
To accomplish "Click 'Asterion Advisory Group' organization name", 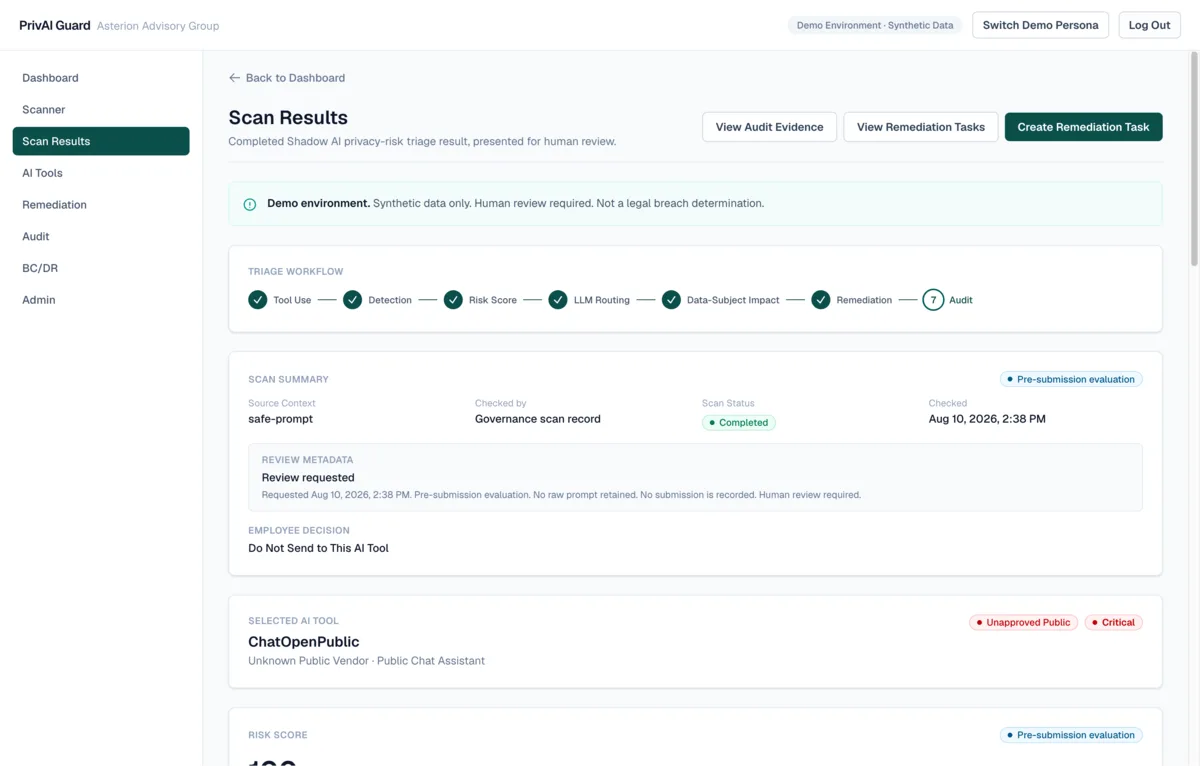I will pyautogui.click(x=158, y=26).
